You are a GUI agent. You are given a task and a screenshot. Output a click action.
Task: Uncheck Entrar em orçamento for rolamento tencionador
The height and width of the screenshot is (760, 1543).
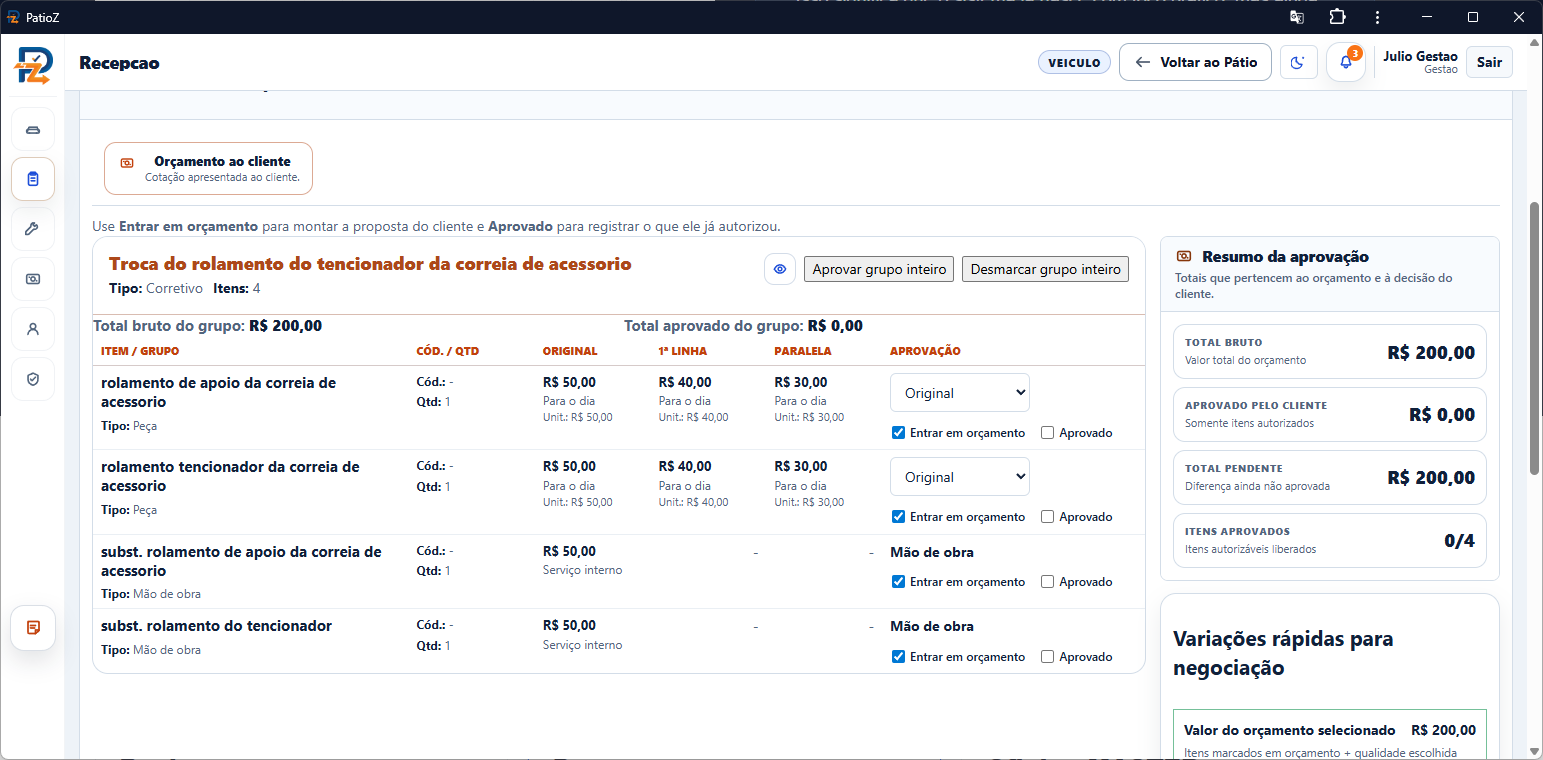tap(898, 517)
